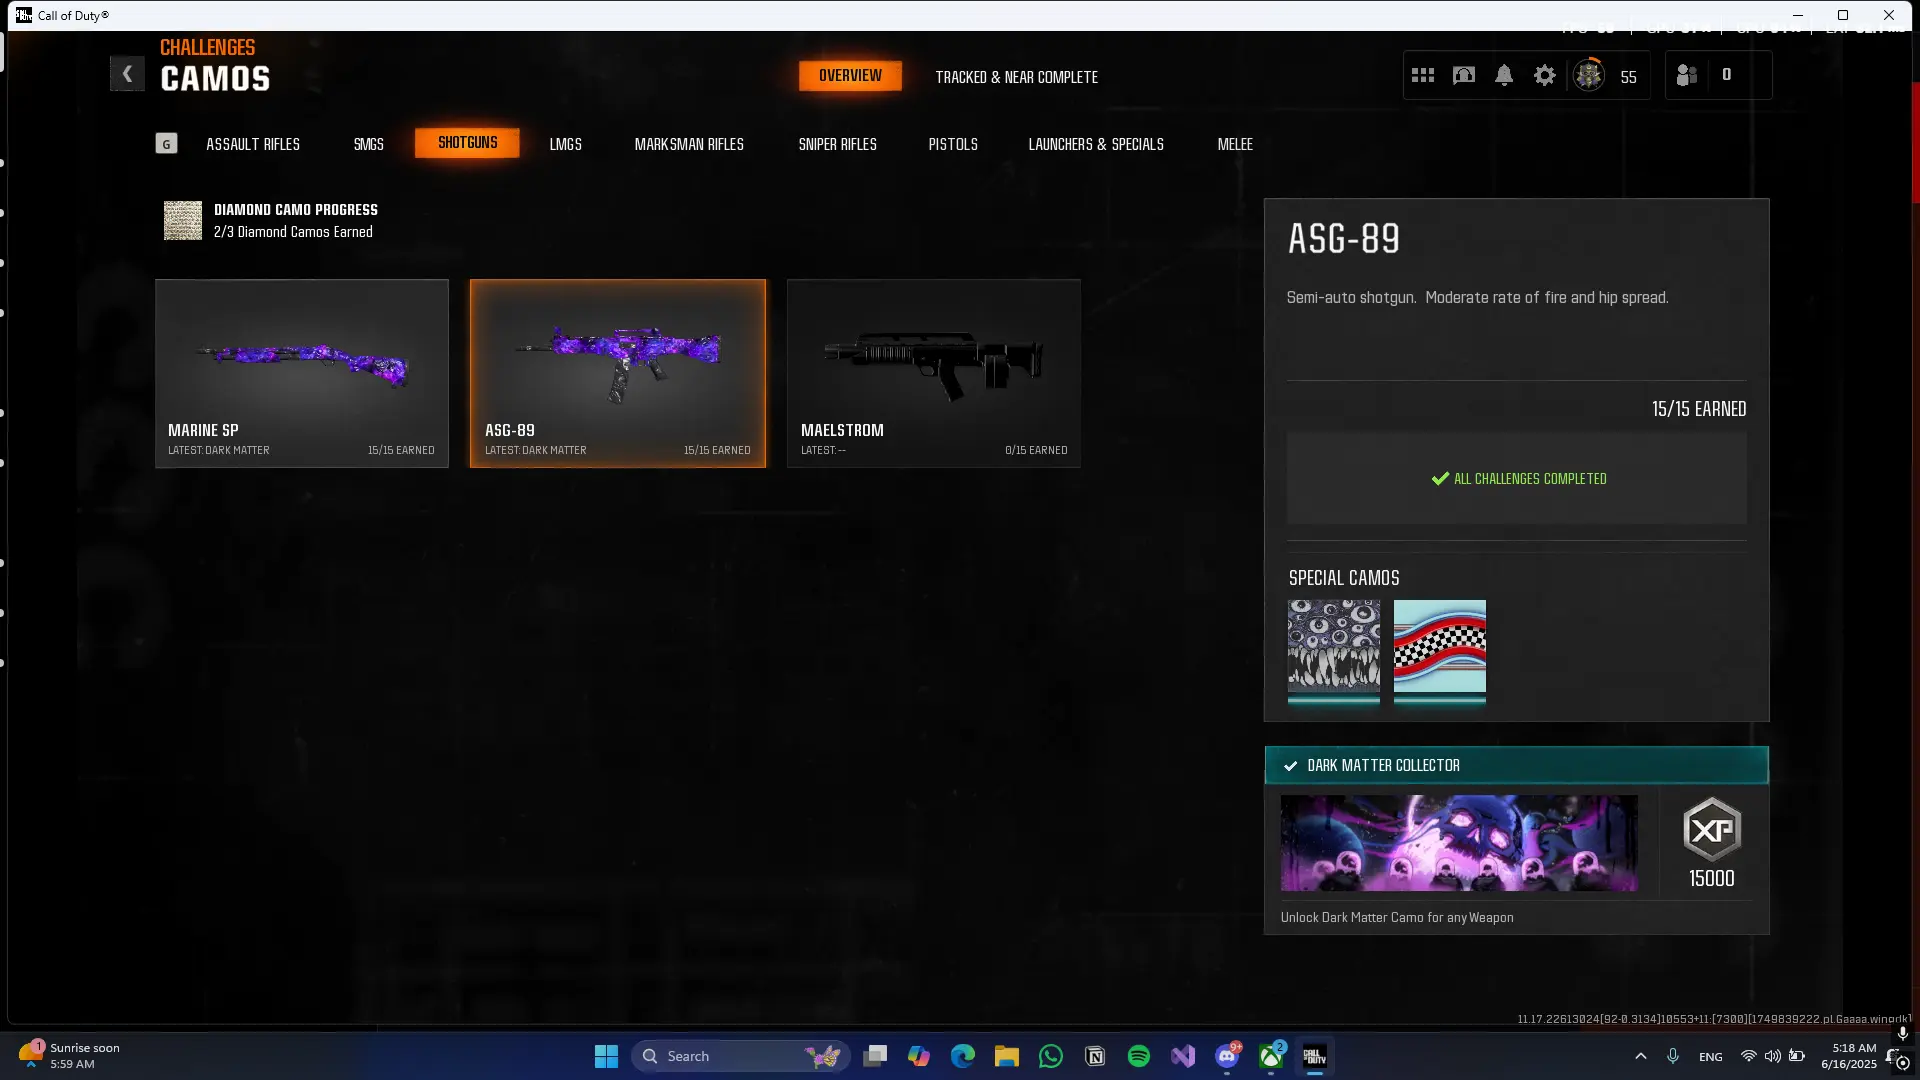Select the monster eyes special camo
This screenshot has width=1920, height=1080.
pos(1333,647)
